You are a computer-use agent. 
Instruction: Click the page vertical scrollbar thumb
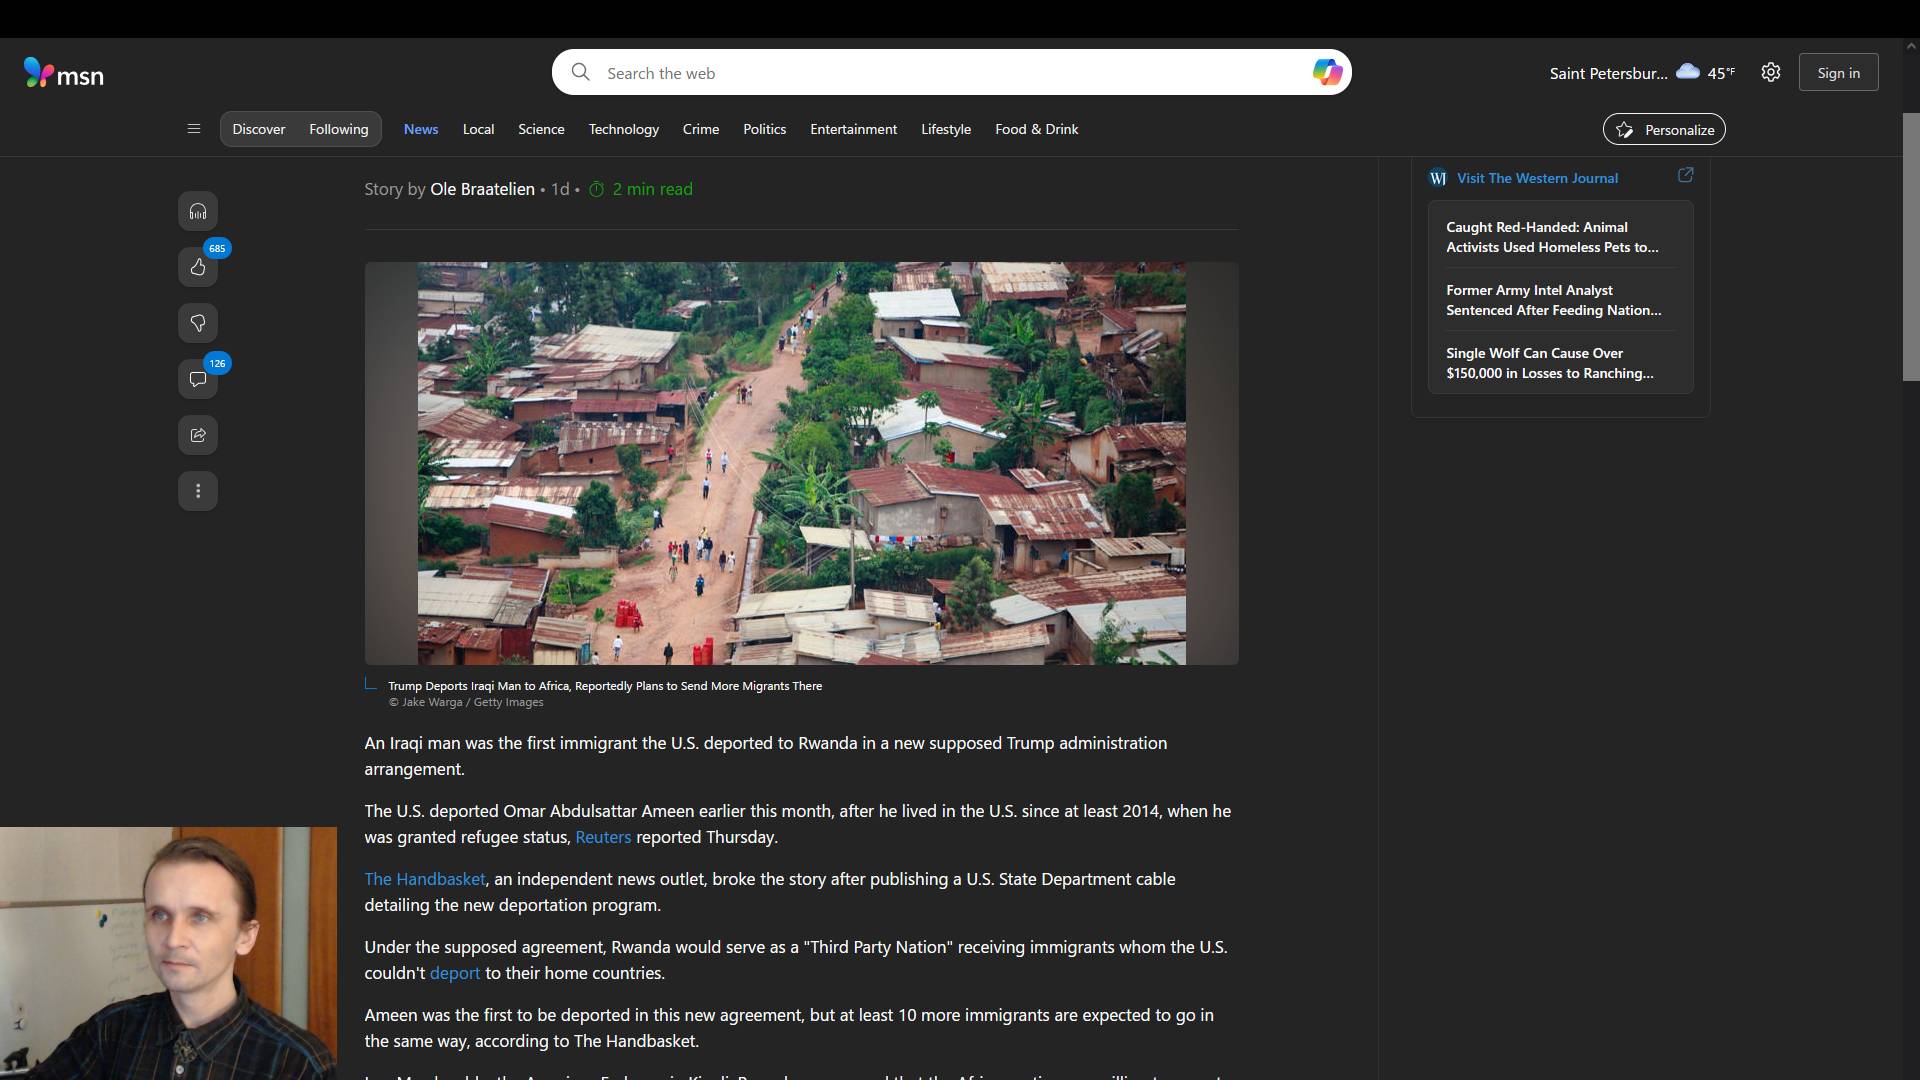(1910, 246)
